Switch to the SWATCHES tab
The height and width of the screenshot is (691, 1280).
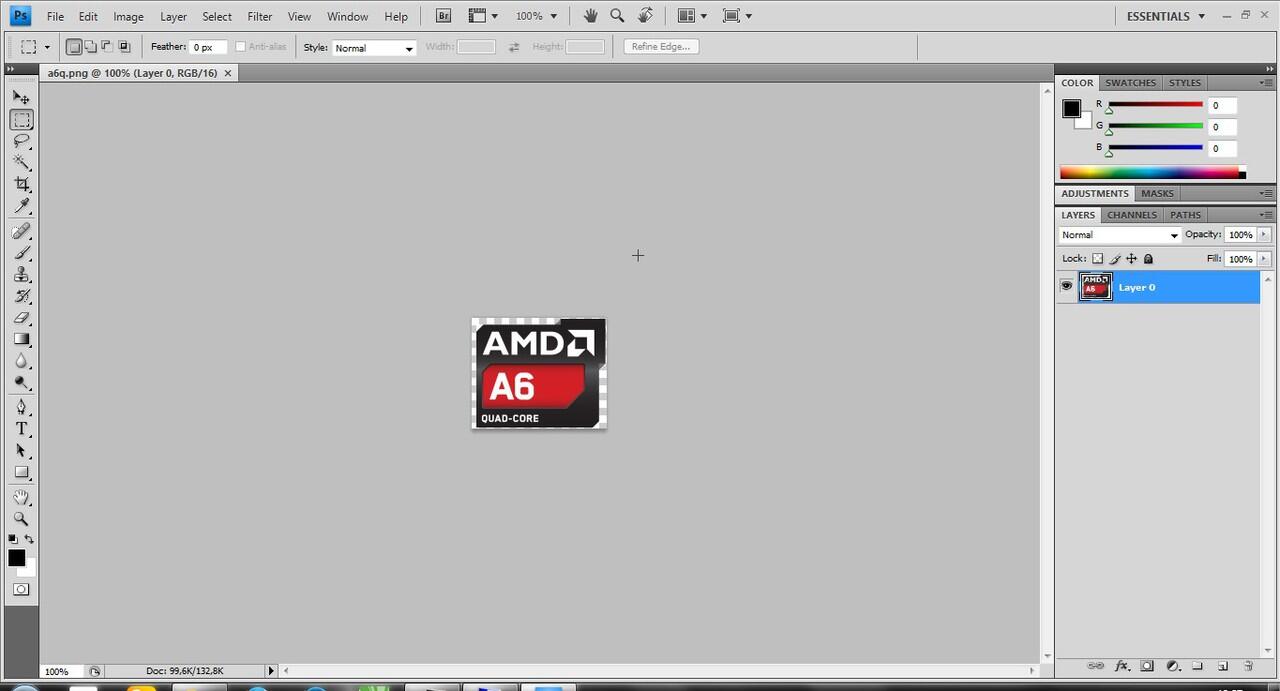[x=1131, y=83]
